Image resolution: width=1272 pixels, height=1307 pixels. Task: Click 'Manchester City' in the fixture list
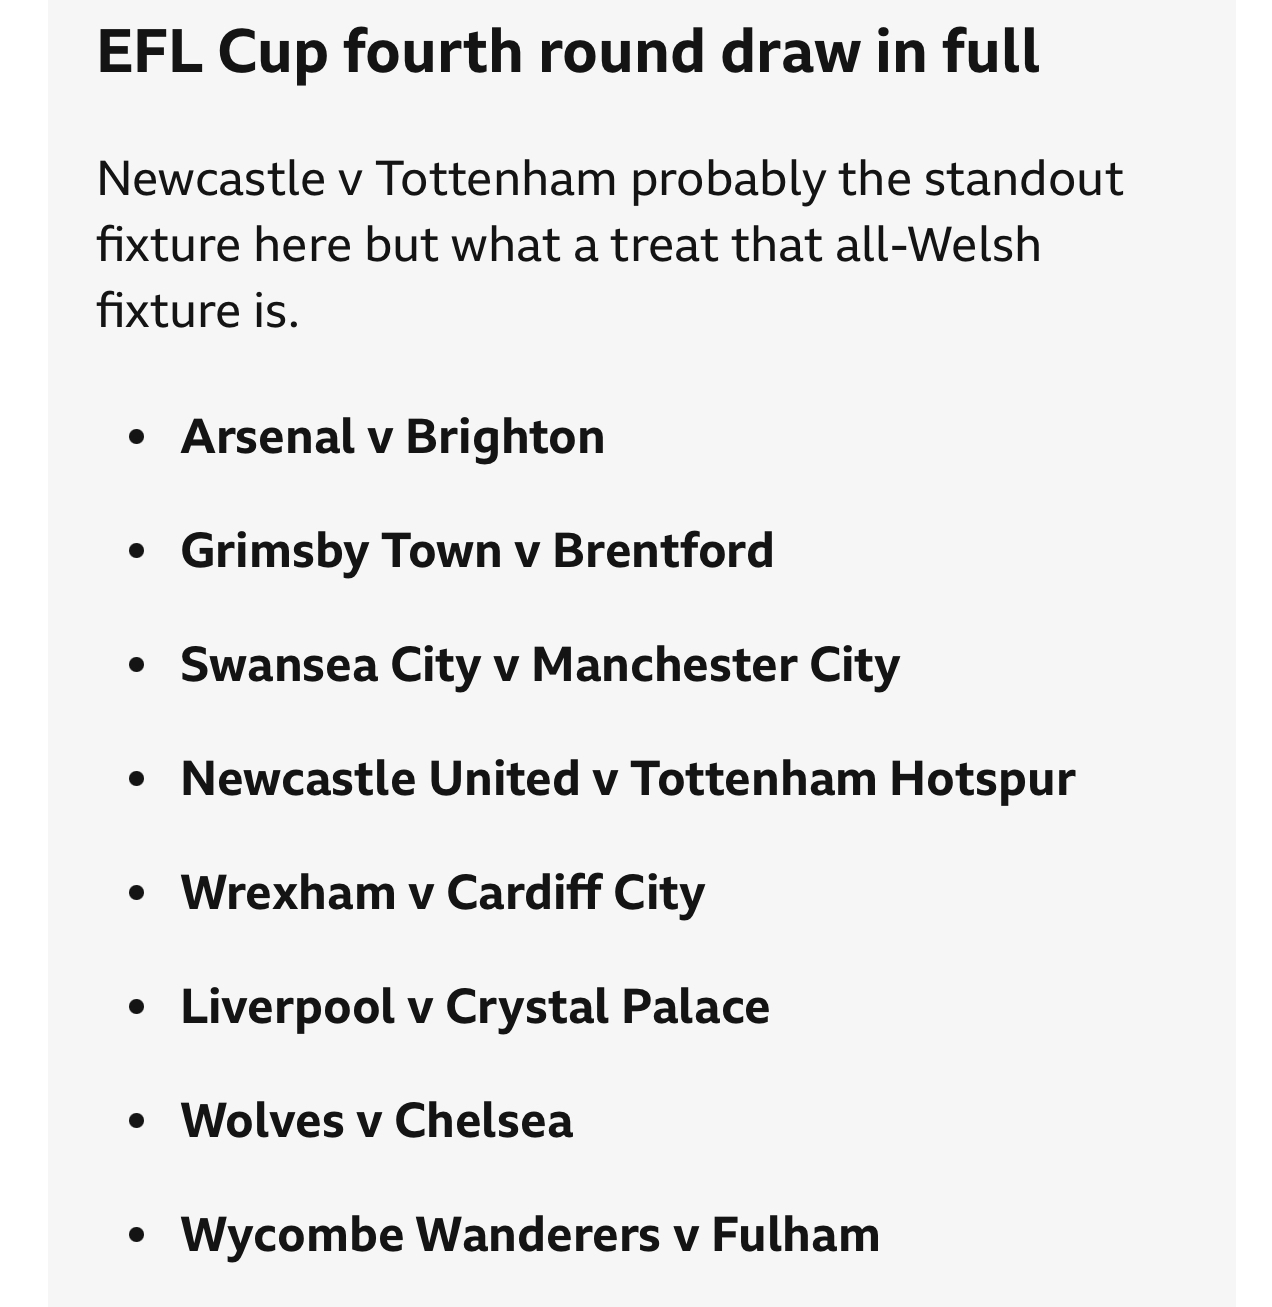point(716,666)
